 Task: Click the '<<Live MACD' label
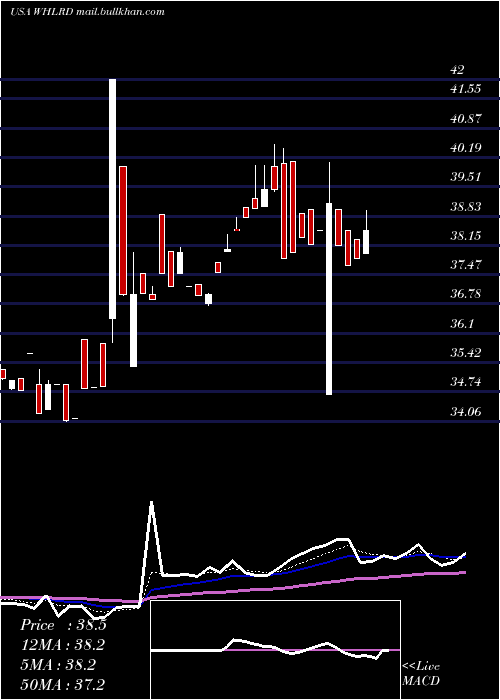tap(421, 674)
